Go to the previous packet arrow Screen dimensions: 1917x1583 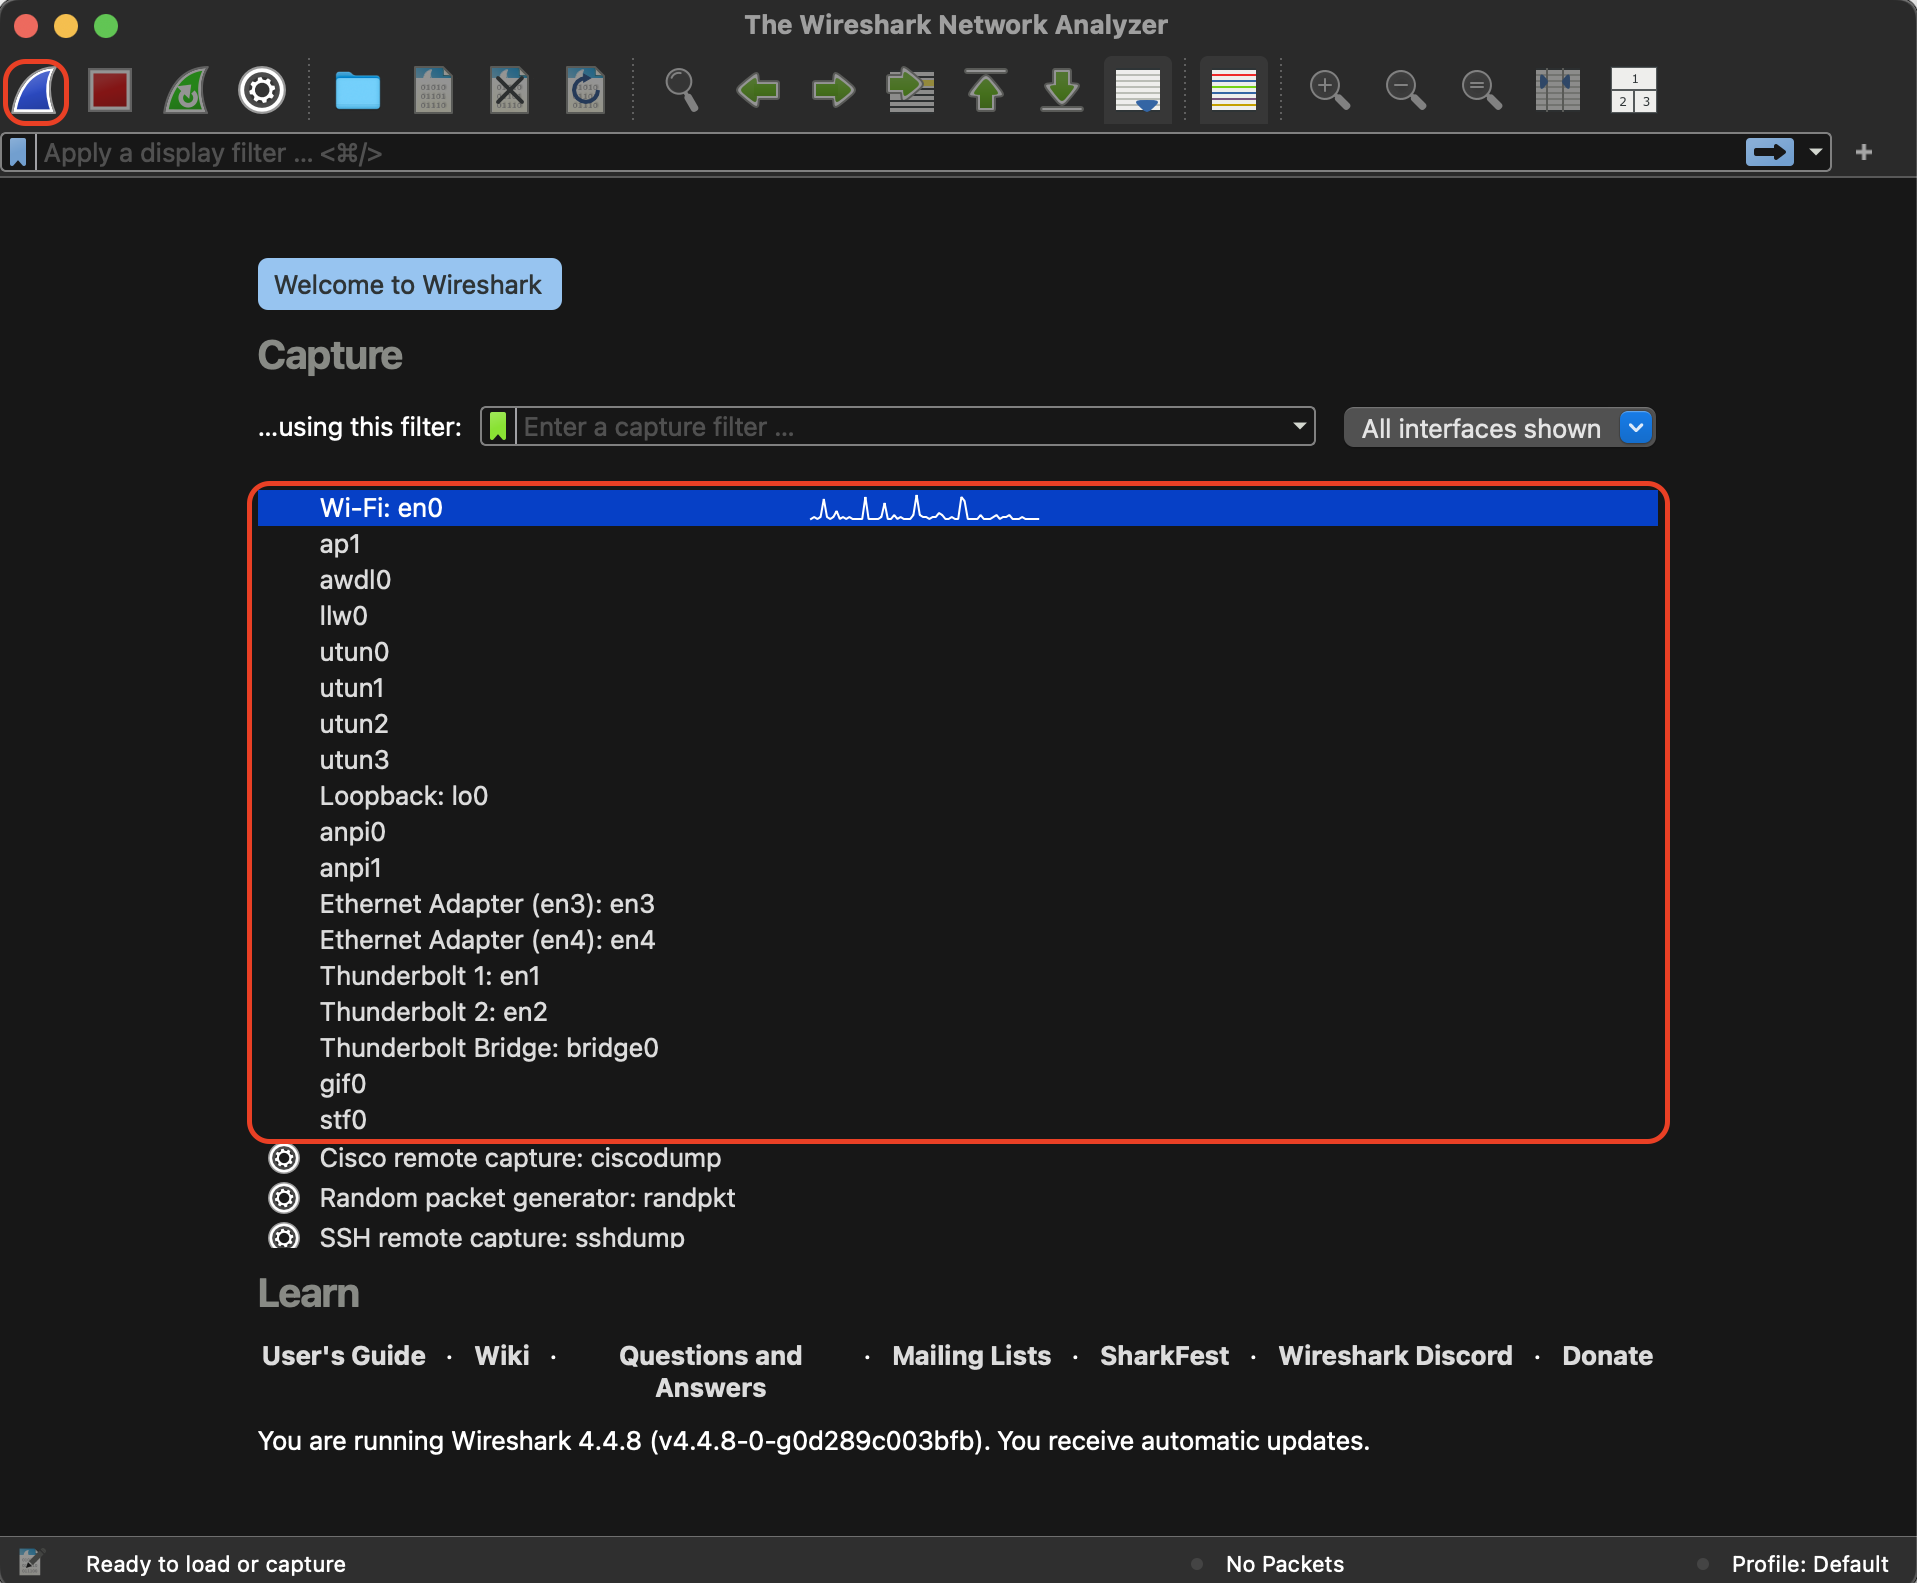pos(757,91)
